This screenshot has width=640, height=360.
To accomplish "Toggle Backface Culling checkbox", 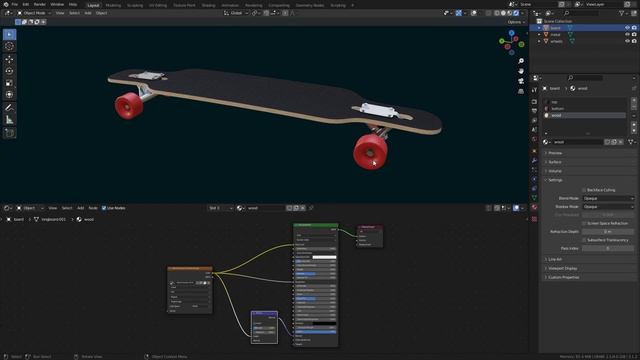I will 584,190.
